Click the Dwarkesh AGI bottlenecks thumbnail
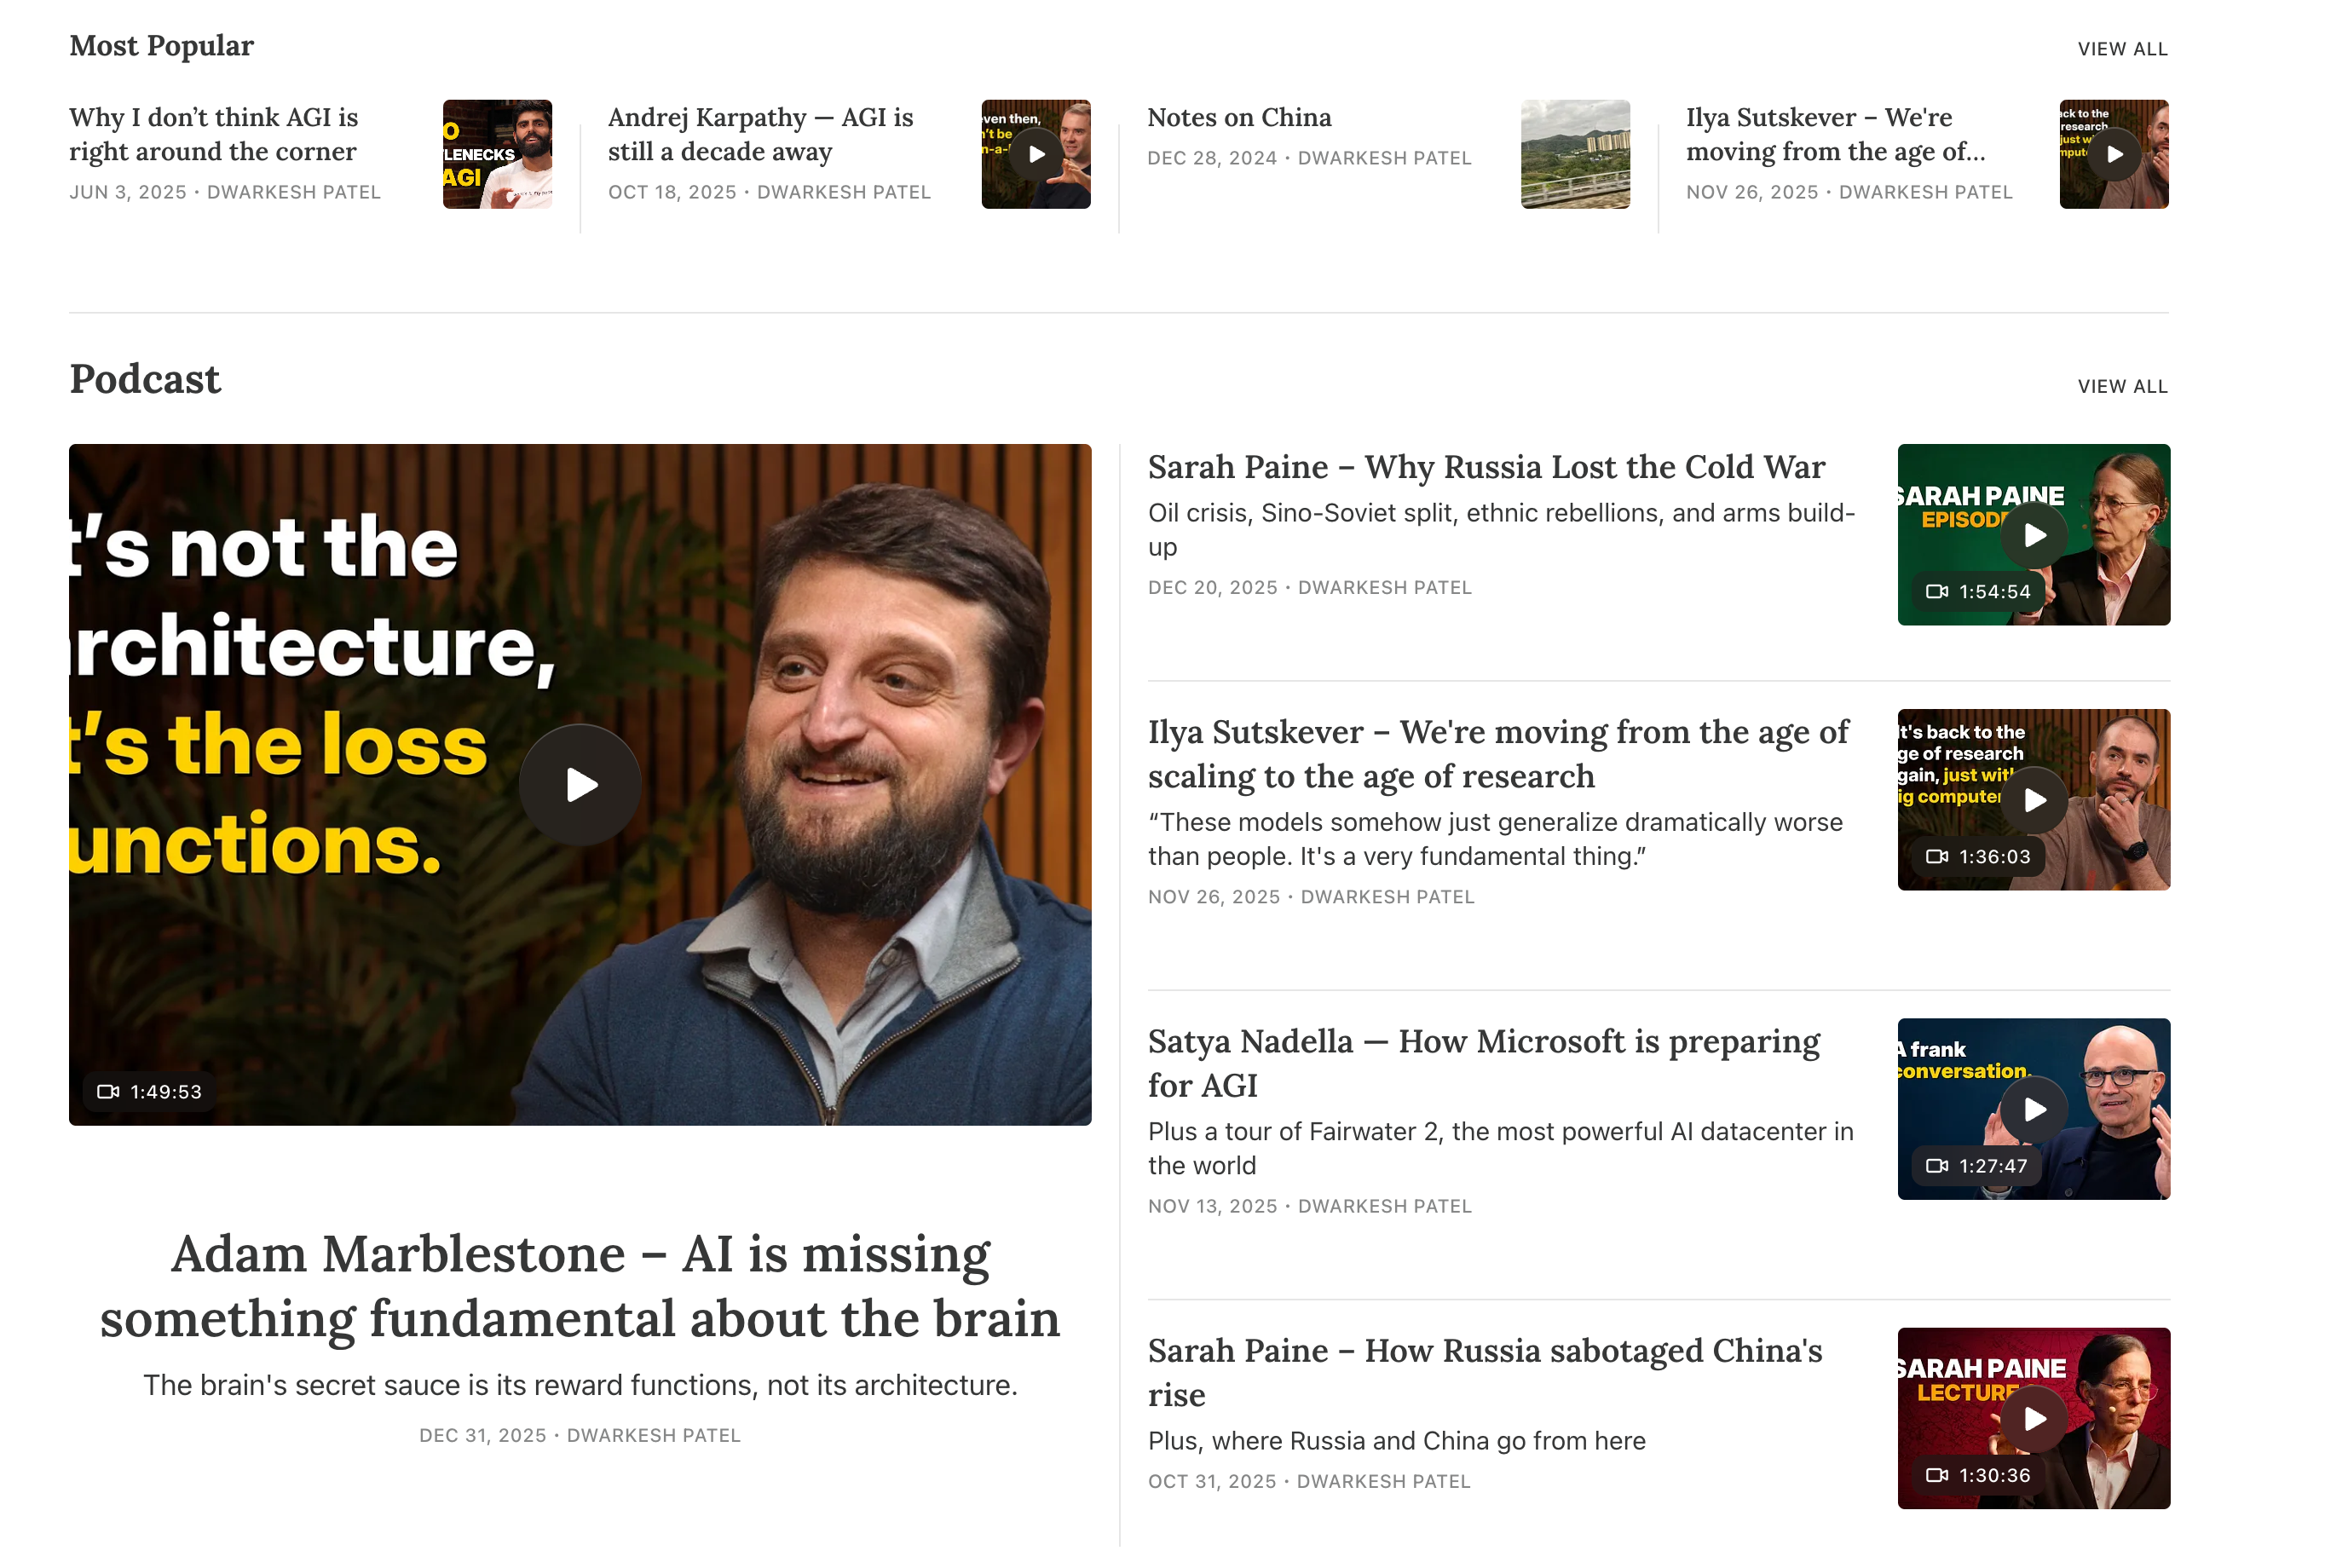The height and width of the screenshot is (1568, 2325). 497,154
